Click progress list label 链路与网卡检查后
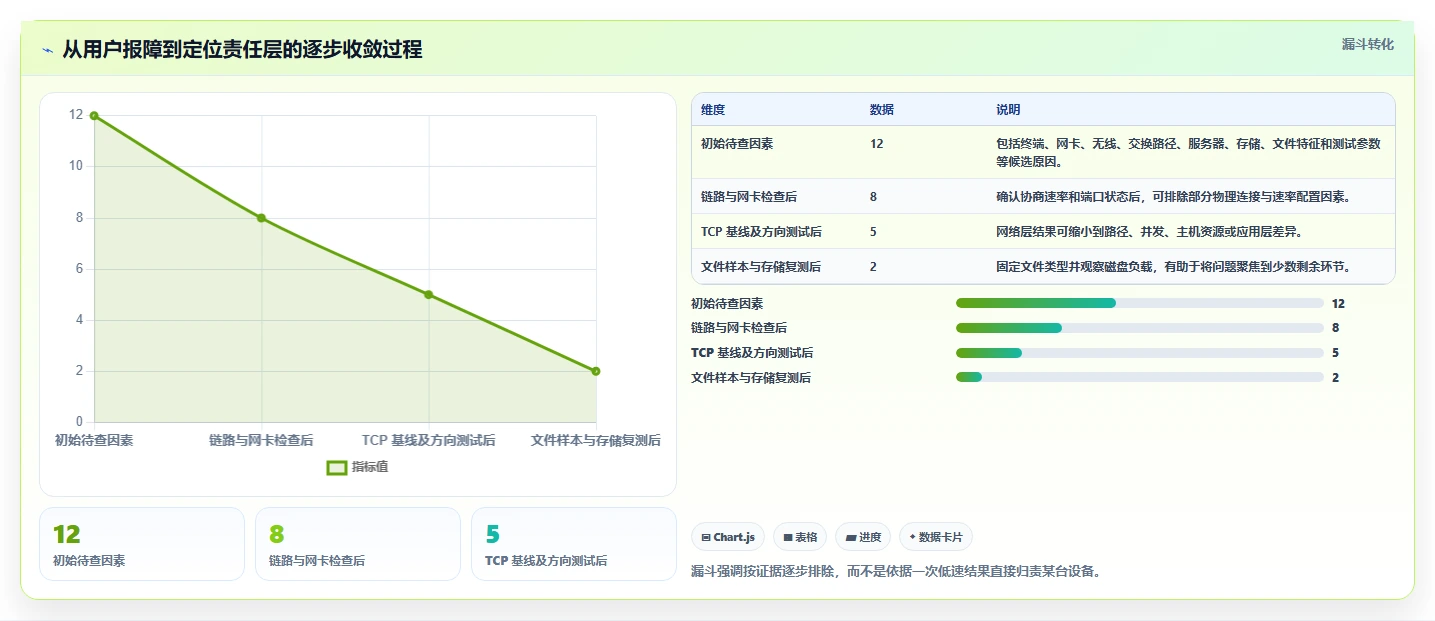1435x621 pixels. (x=739, y=328)
